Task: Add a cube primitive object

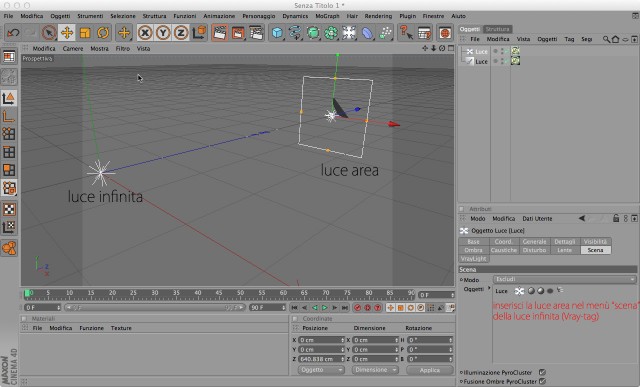Action: coord(277,33)
